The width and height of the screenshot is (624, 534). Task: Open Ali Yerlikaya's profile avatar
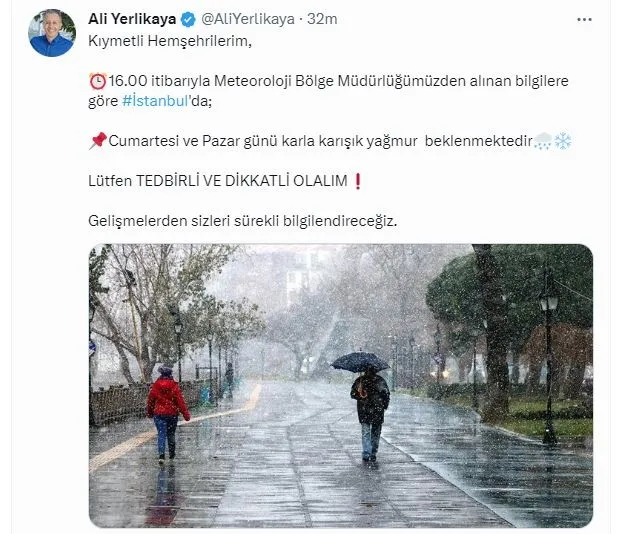[x=52, y=33]
